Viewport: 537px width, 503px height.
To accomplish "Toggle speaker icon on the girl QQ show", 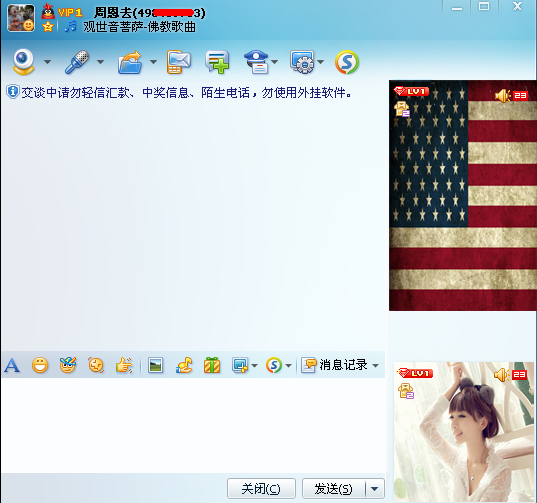I will [501, 375].
